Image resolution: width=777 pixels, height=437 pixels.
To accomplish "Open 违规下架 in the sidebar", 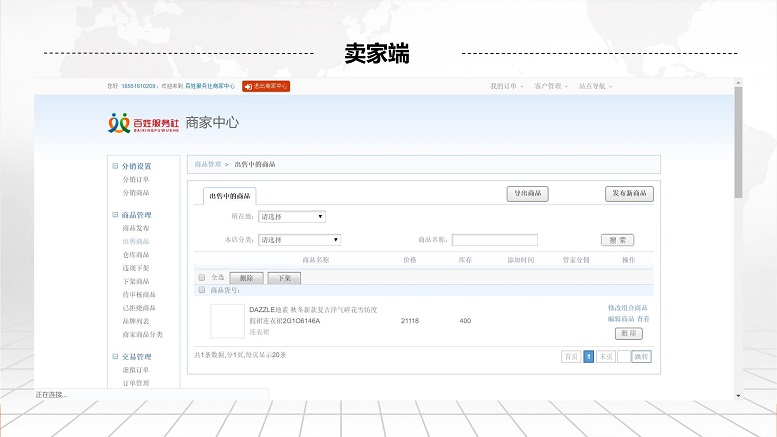I will pyautogui.click(x=136, y=268).
